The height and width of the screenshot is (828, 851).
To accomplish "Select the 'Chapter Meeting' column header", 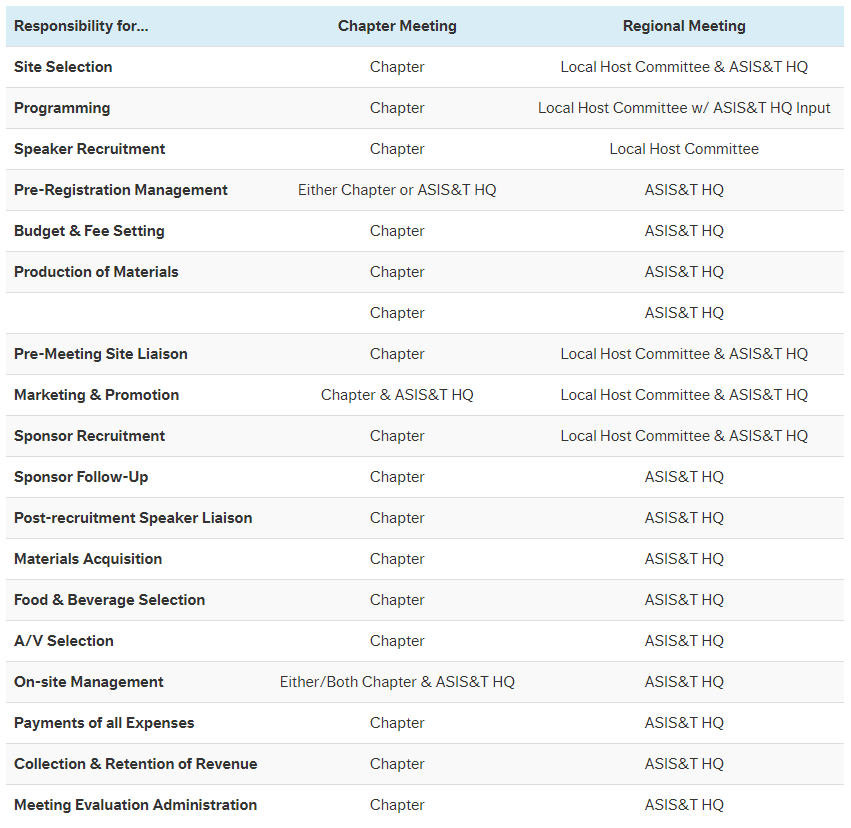I will click(x=397, y=26).
